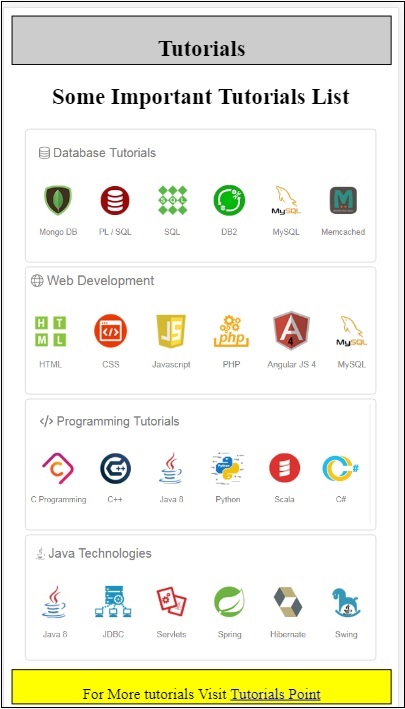Select the C++ tutorial icon

point(115,469)
